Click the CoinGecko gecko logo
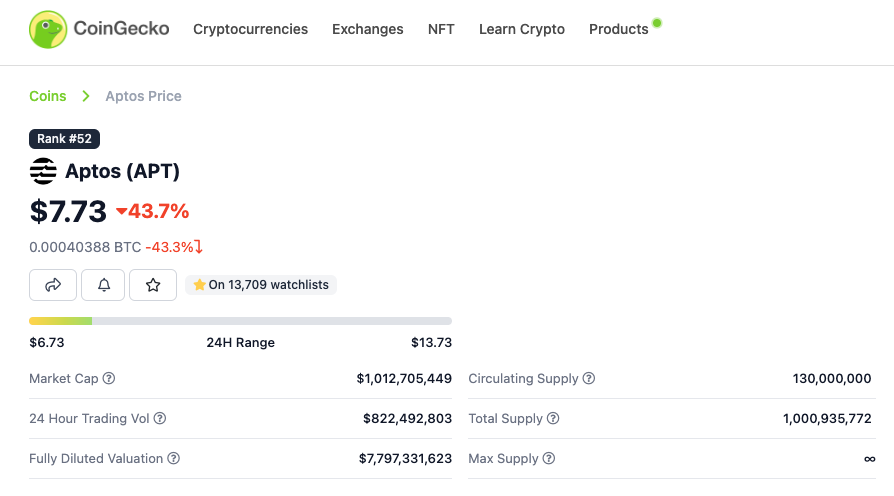Viewport: 894px width, 496px height. pyautogui.click(x=47, y=30)
